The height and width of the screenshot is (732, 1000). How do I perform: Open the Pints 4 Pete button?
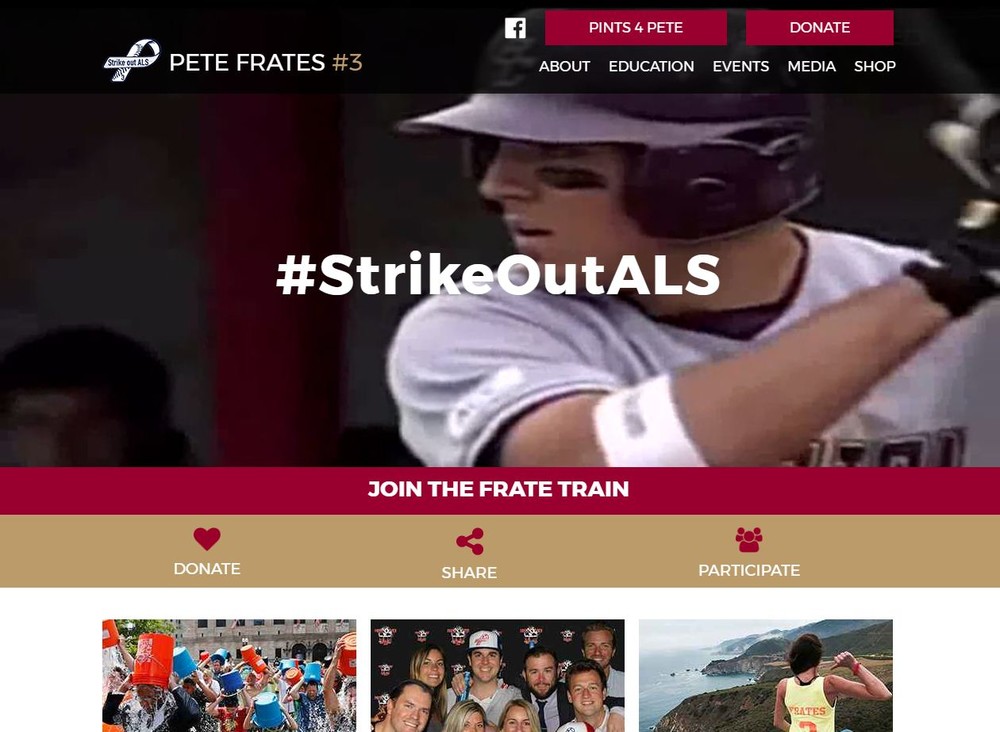point(636,27)
